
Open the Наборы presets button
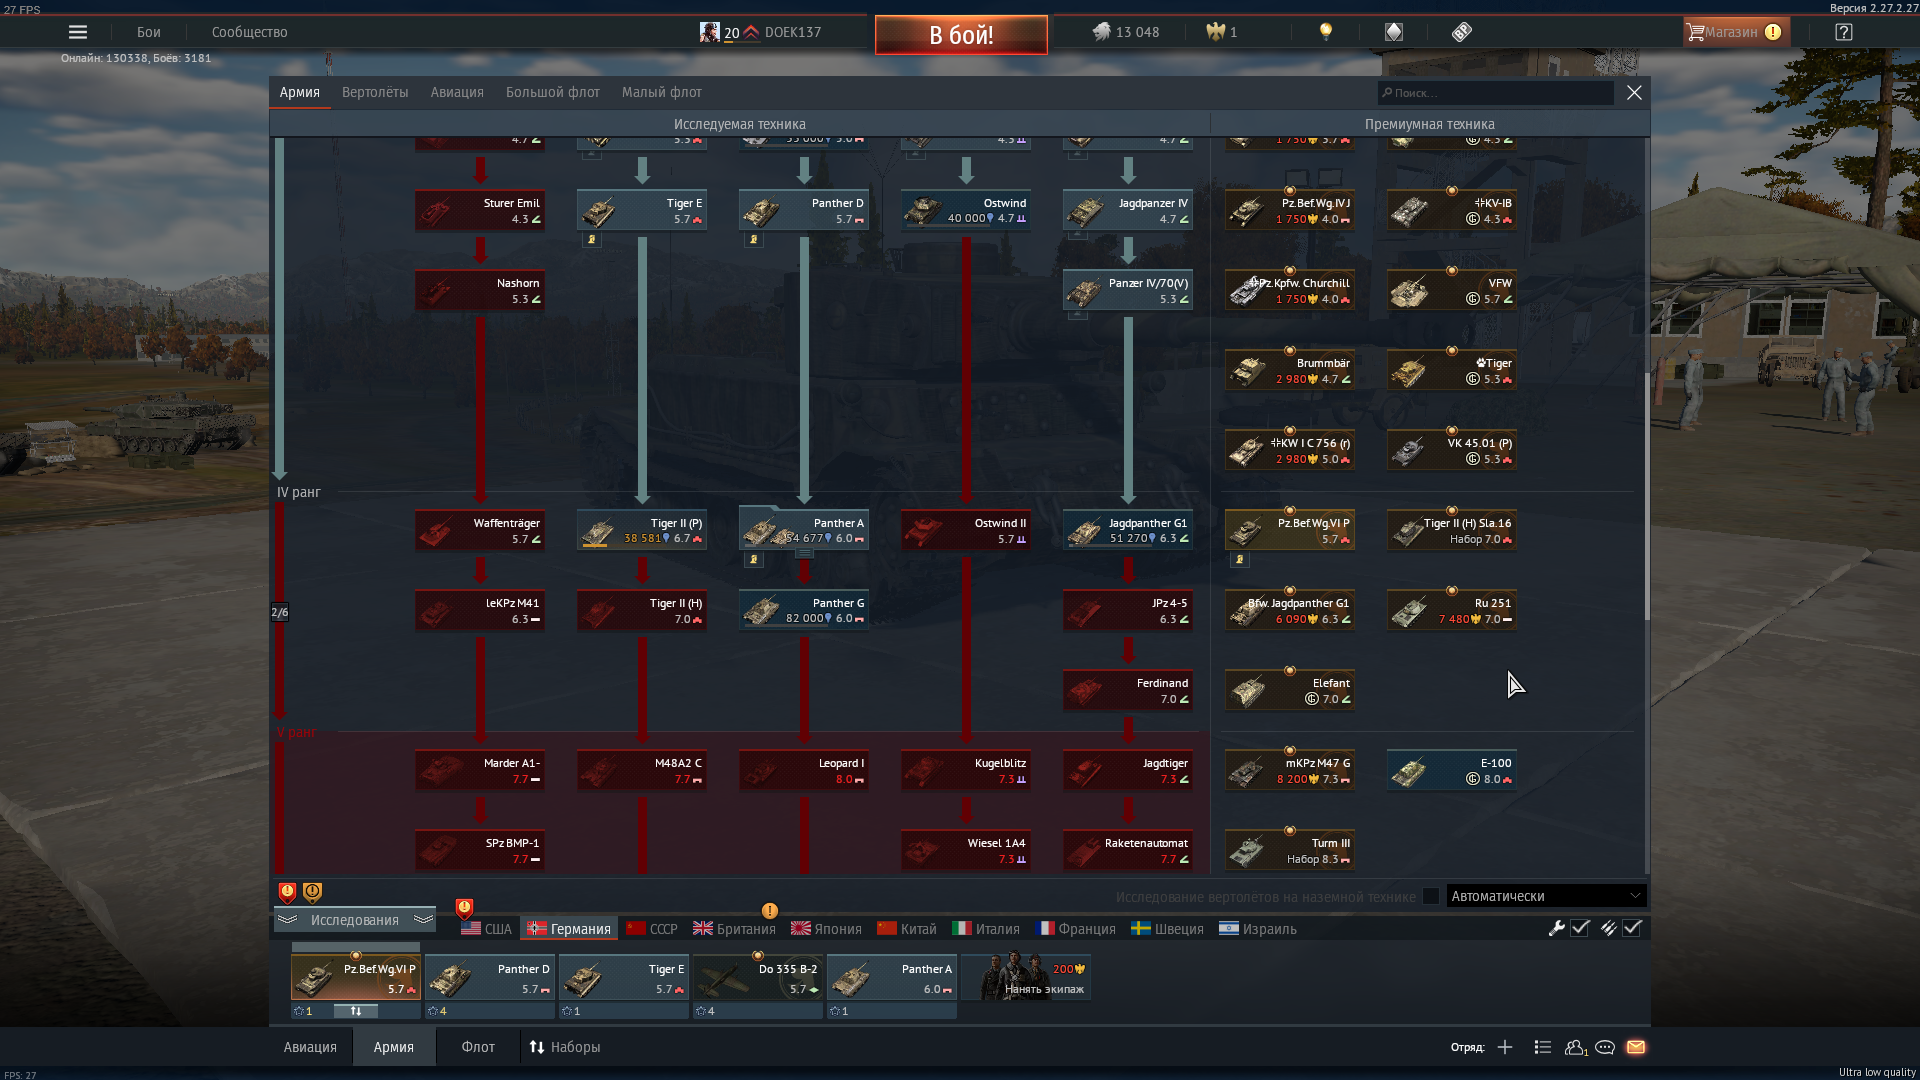pos(565,1047)
